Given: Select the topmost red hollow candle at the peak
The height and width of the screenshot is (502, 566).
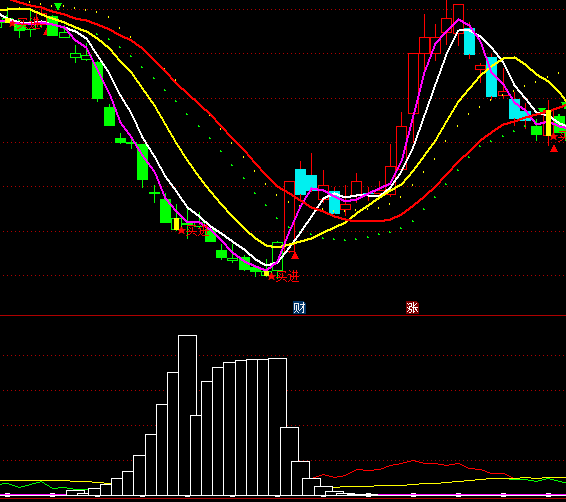Looking at the screenshot, I should [x=458, y=15].
